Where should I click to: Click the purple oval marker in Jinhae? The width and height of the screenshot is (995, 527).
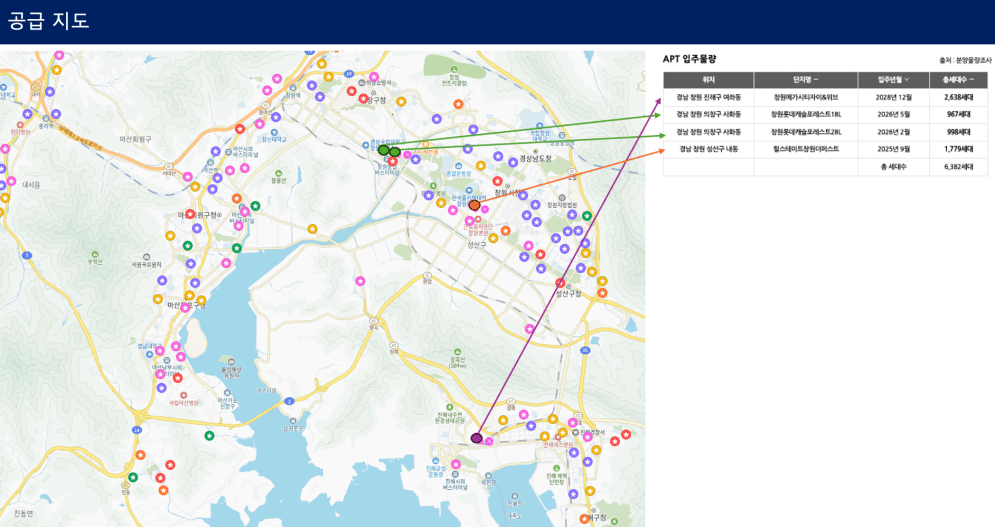(x=477, y=438)
